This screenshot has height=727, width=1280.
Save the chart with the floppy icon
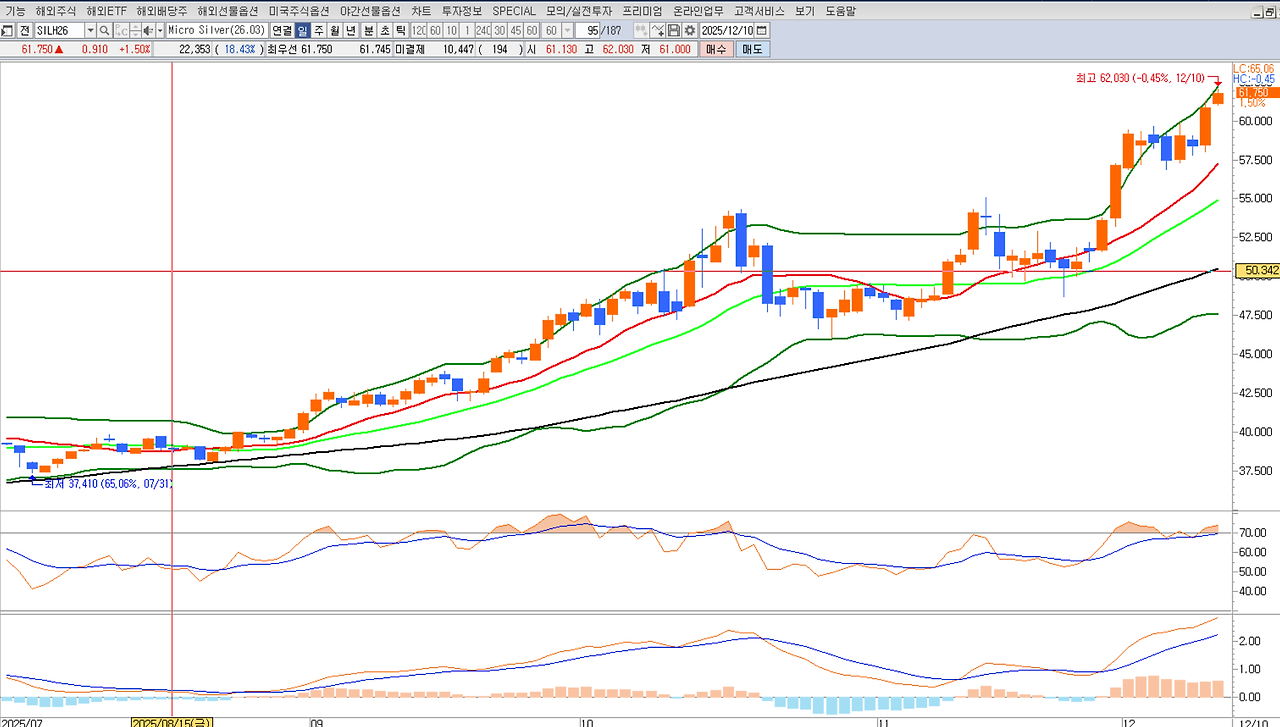point(674,30)
